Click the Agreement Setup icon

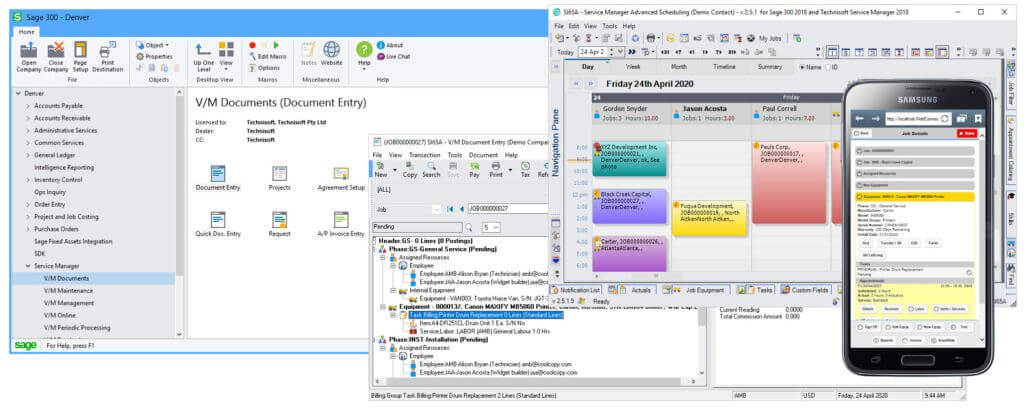pos(341,176)
